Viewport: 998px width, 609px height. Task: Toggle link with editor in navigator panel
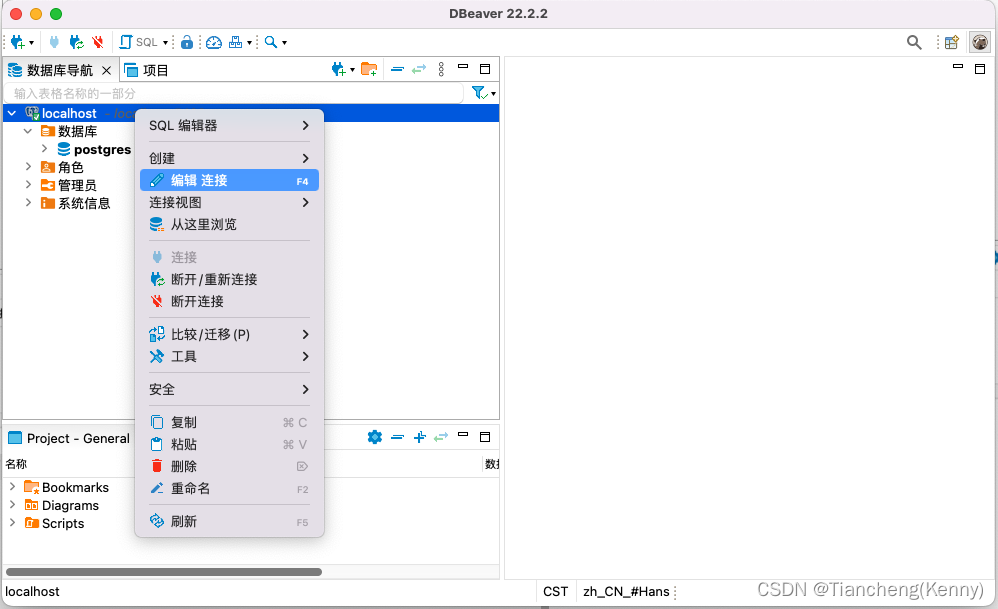point(419,69)
